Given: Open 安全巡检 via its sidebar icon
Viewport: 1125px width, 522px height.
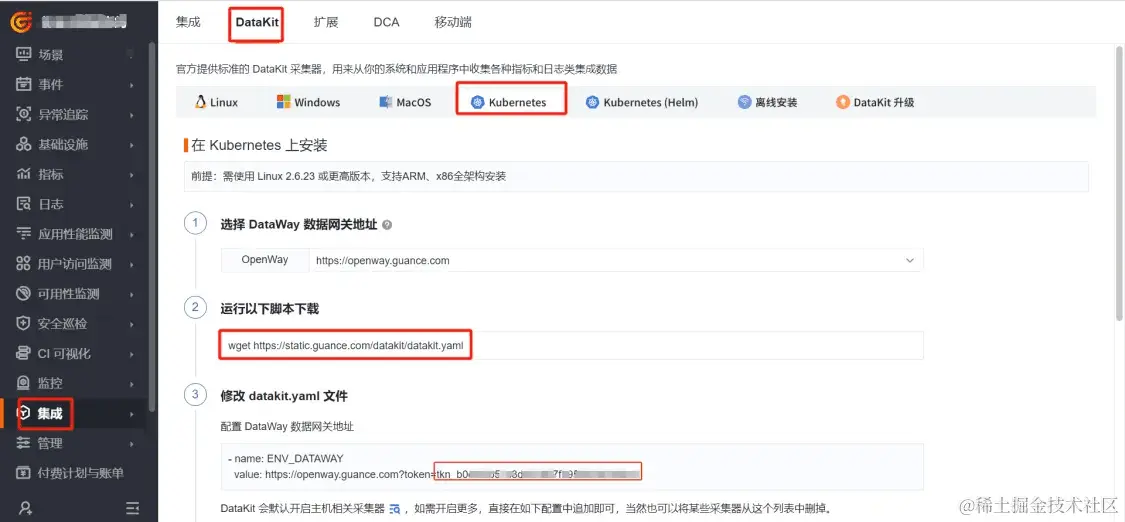Looking at the screenshot, I should click(x=24, y=324).
